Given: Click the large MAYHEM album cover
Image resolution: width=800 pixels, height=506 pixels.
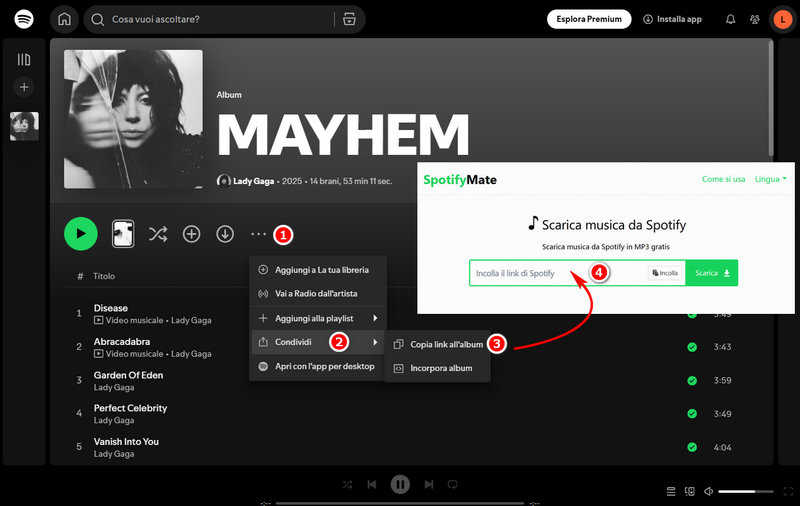Looking at the screenshot, I should 133,119.
